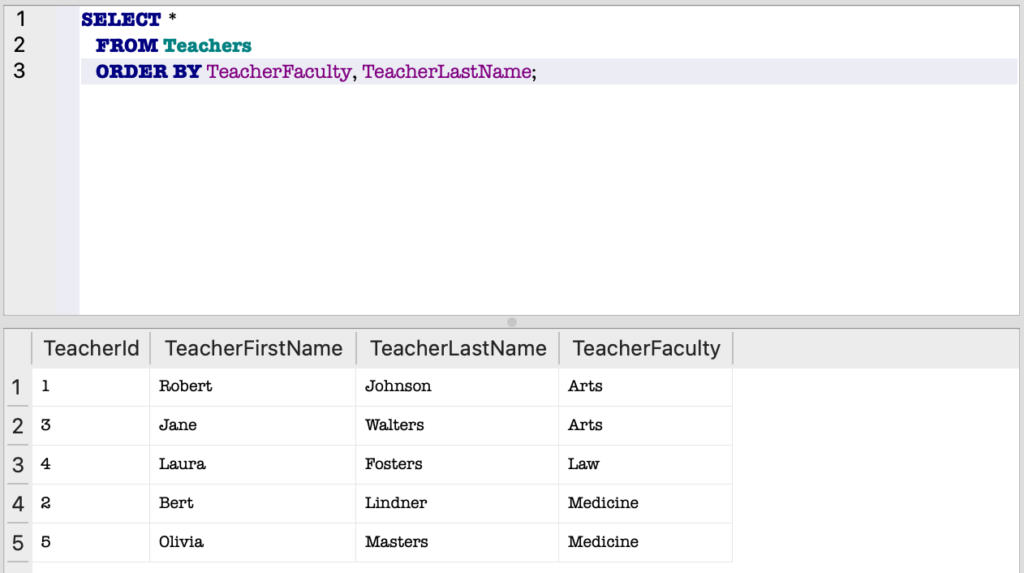Click the Law faculty cell

point(584,464)
